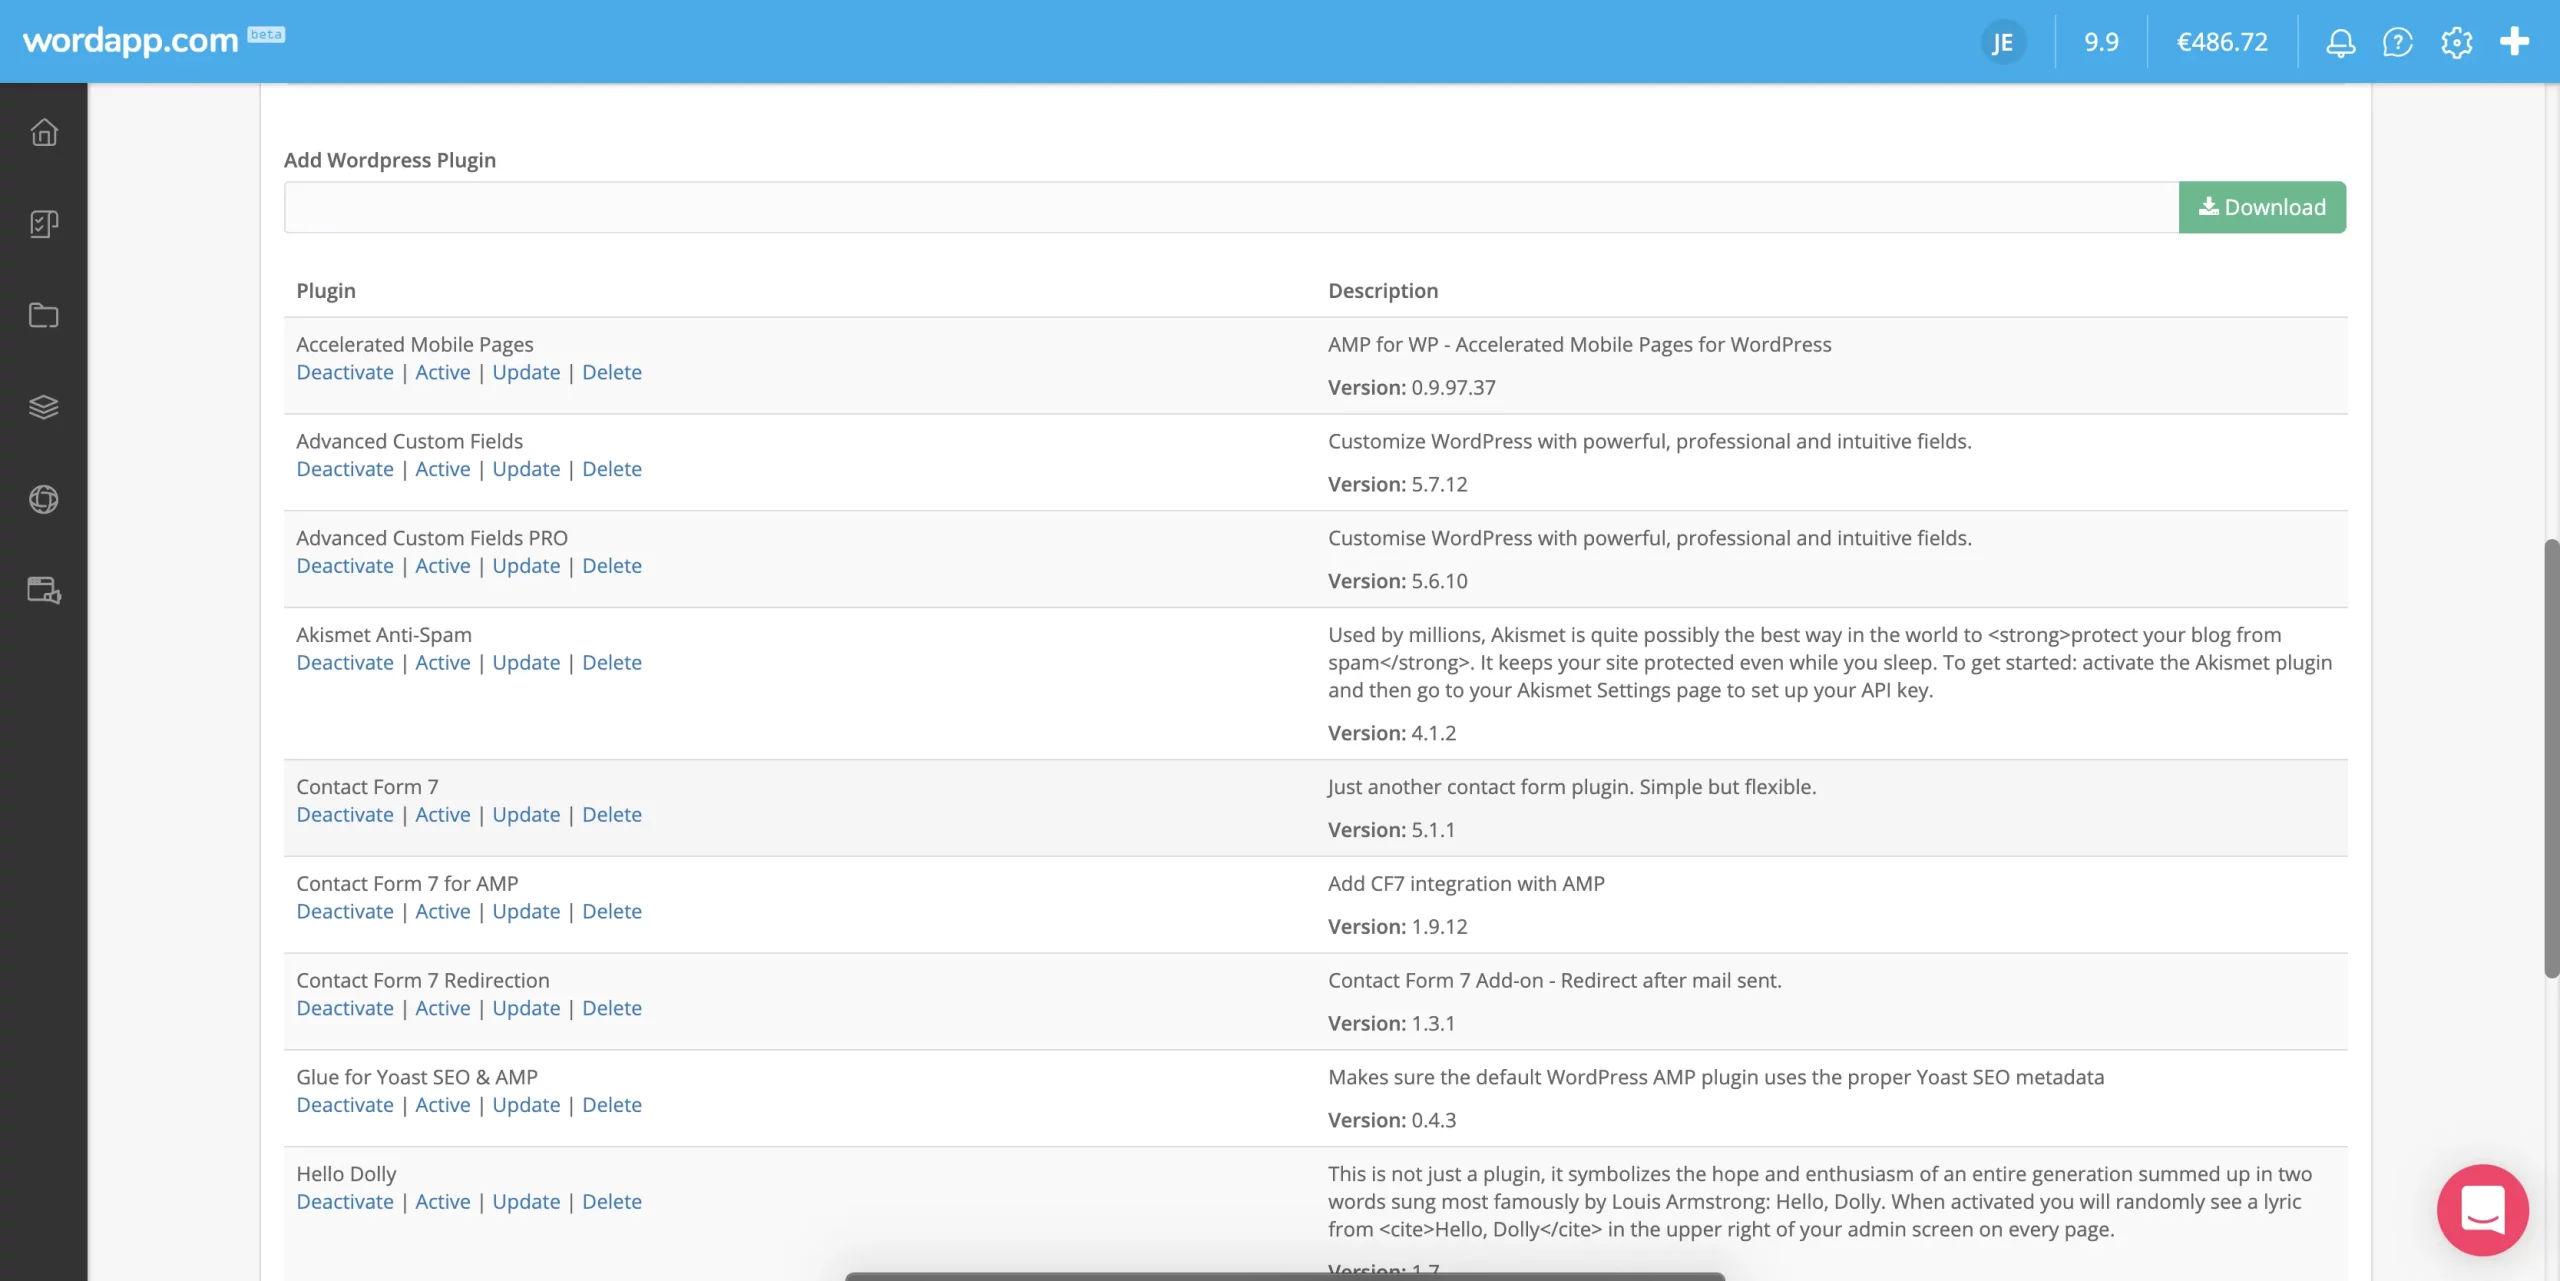Click the 'Plugin' column header
Viewport: 2560px width, 1281px height.
pyautogui.click(x=326, y=291)
